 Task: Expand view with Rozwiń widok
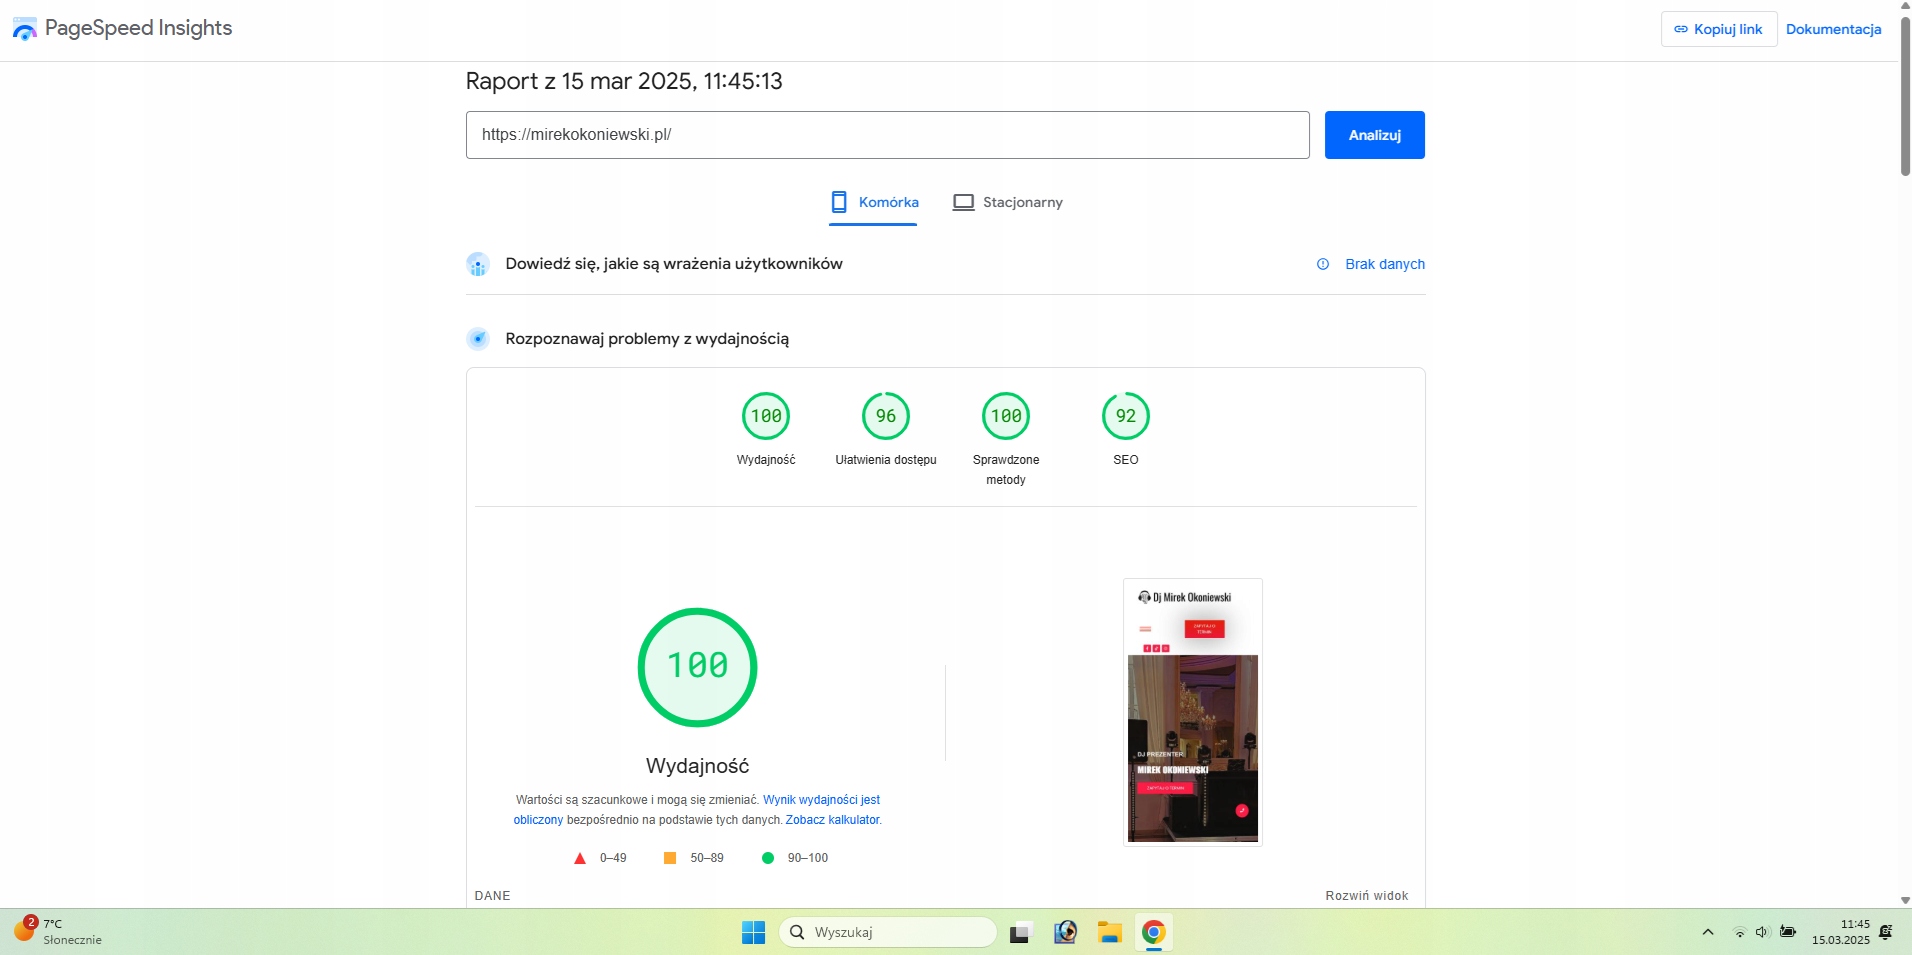1367,896
